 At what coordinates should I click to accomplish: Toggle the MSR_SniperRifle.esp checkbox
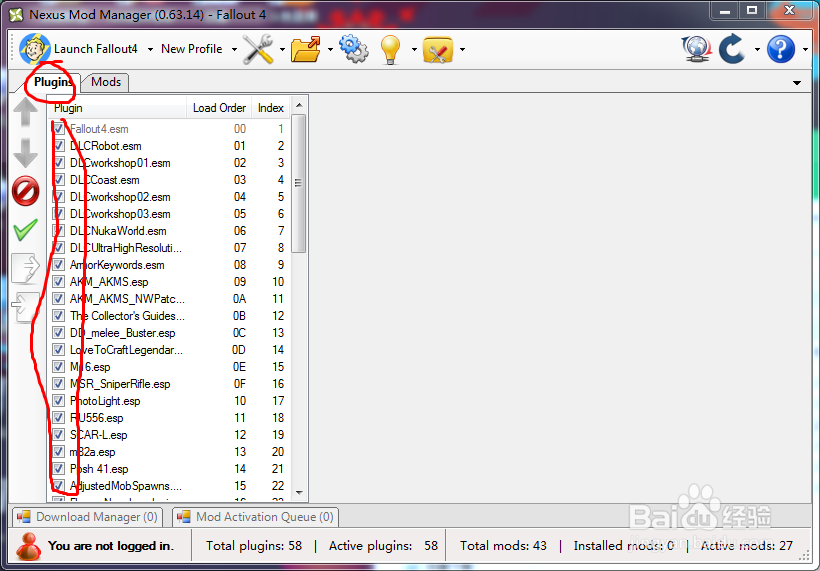59,384
